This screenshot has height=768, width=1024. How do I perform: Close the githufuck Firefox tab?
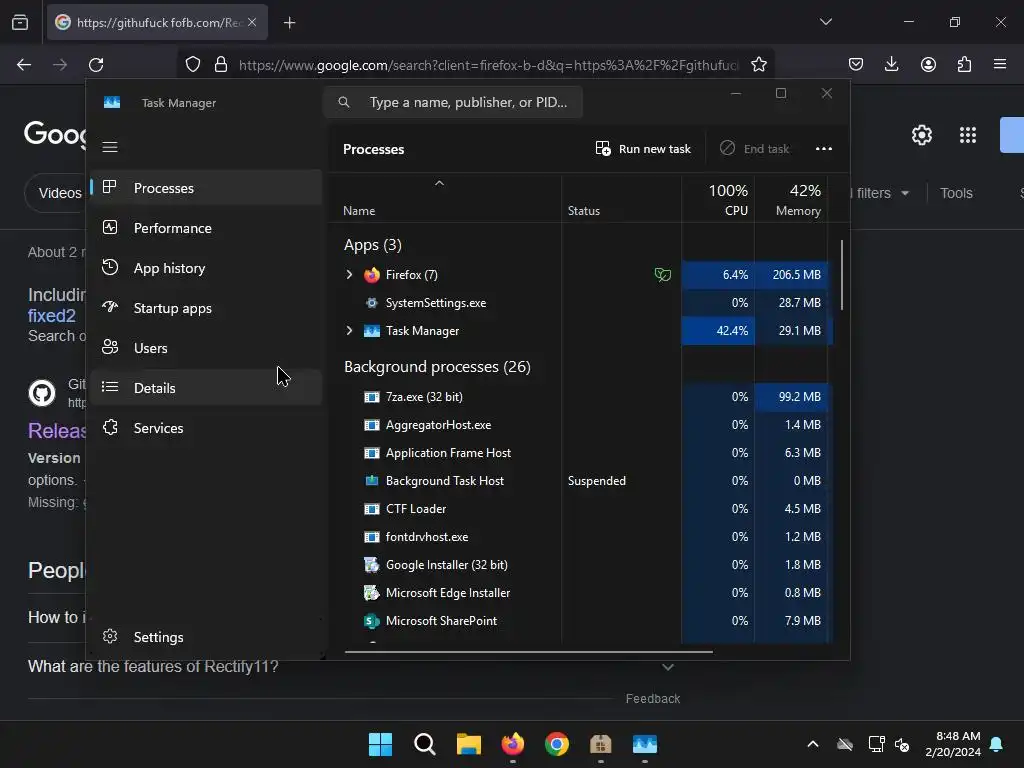[x=252, y=22]
